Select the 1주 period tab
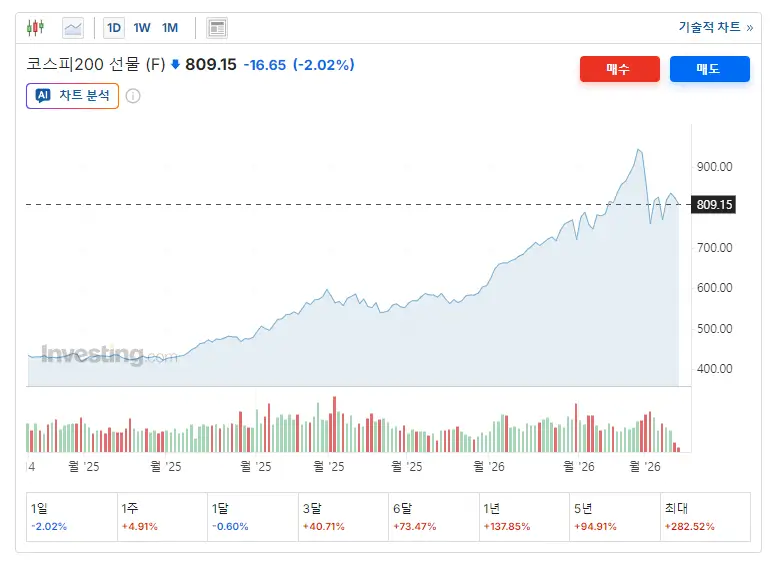Viewport: 783px width, 561px height. [161, 517]
